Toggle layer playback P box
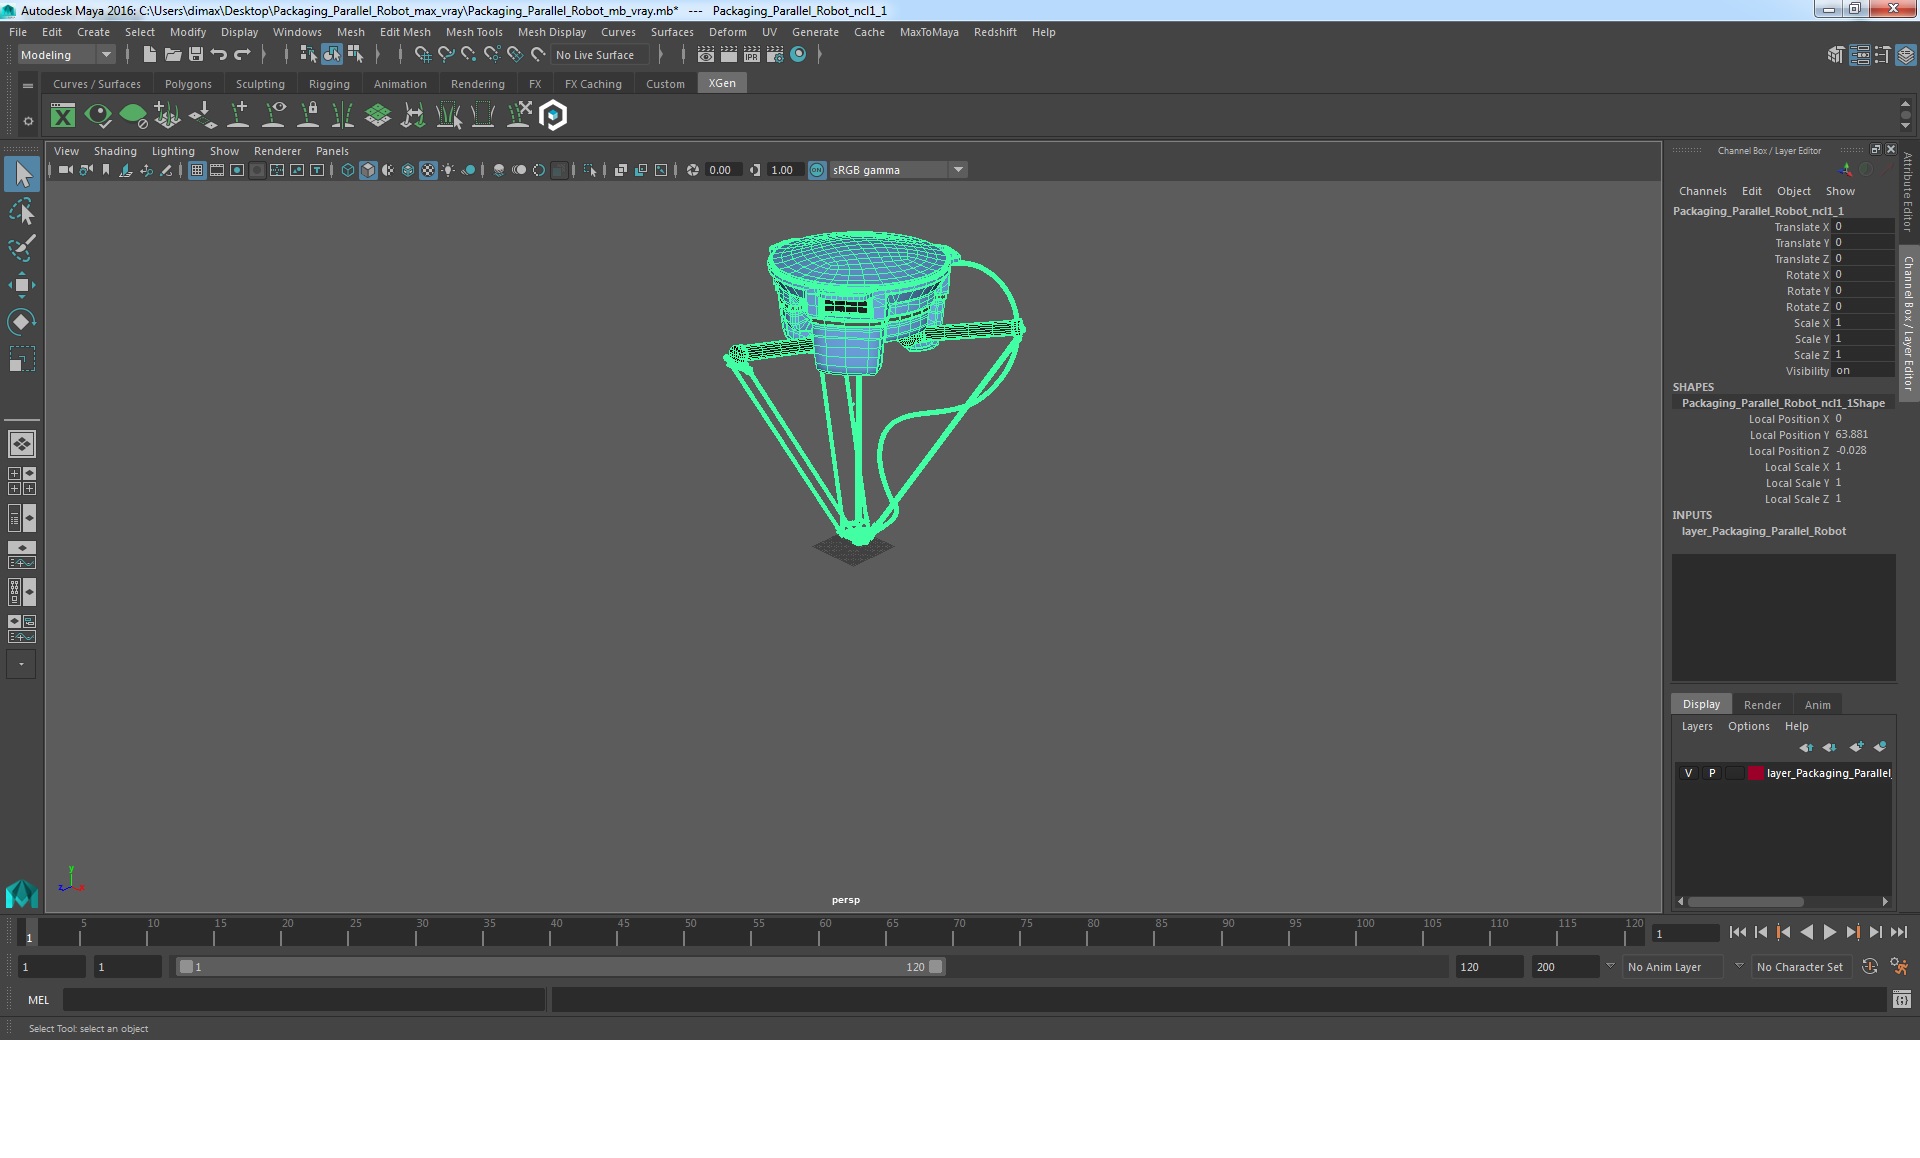Screen dimensions: 1920x1158 pyautogui.click(x=1712, y=773)
